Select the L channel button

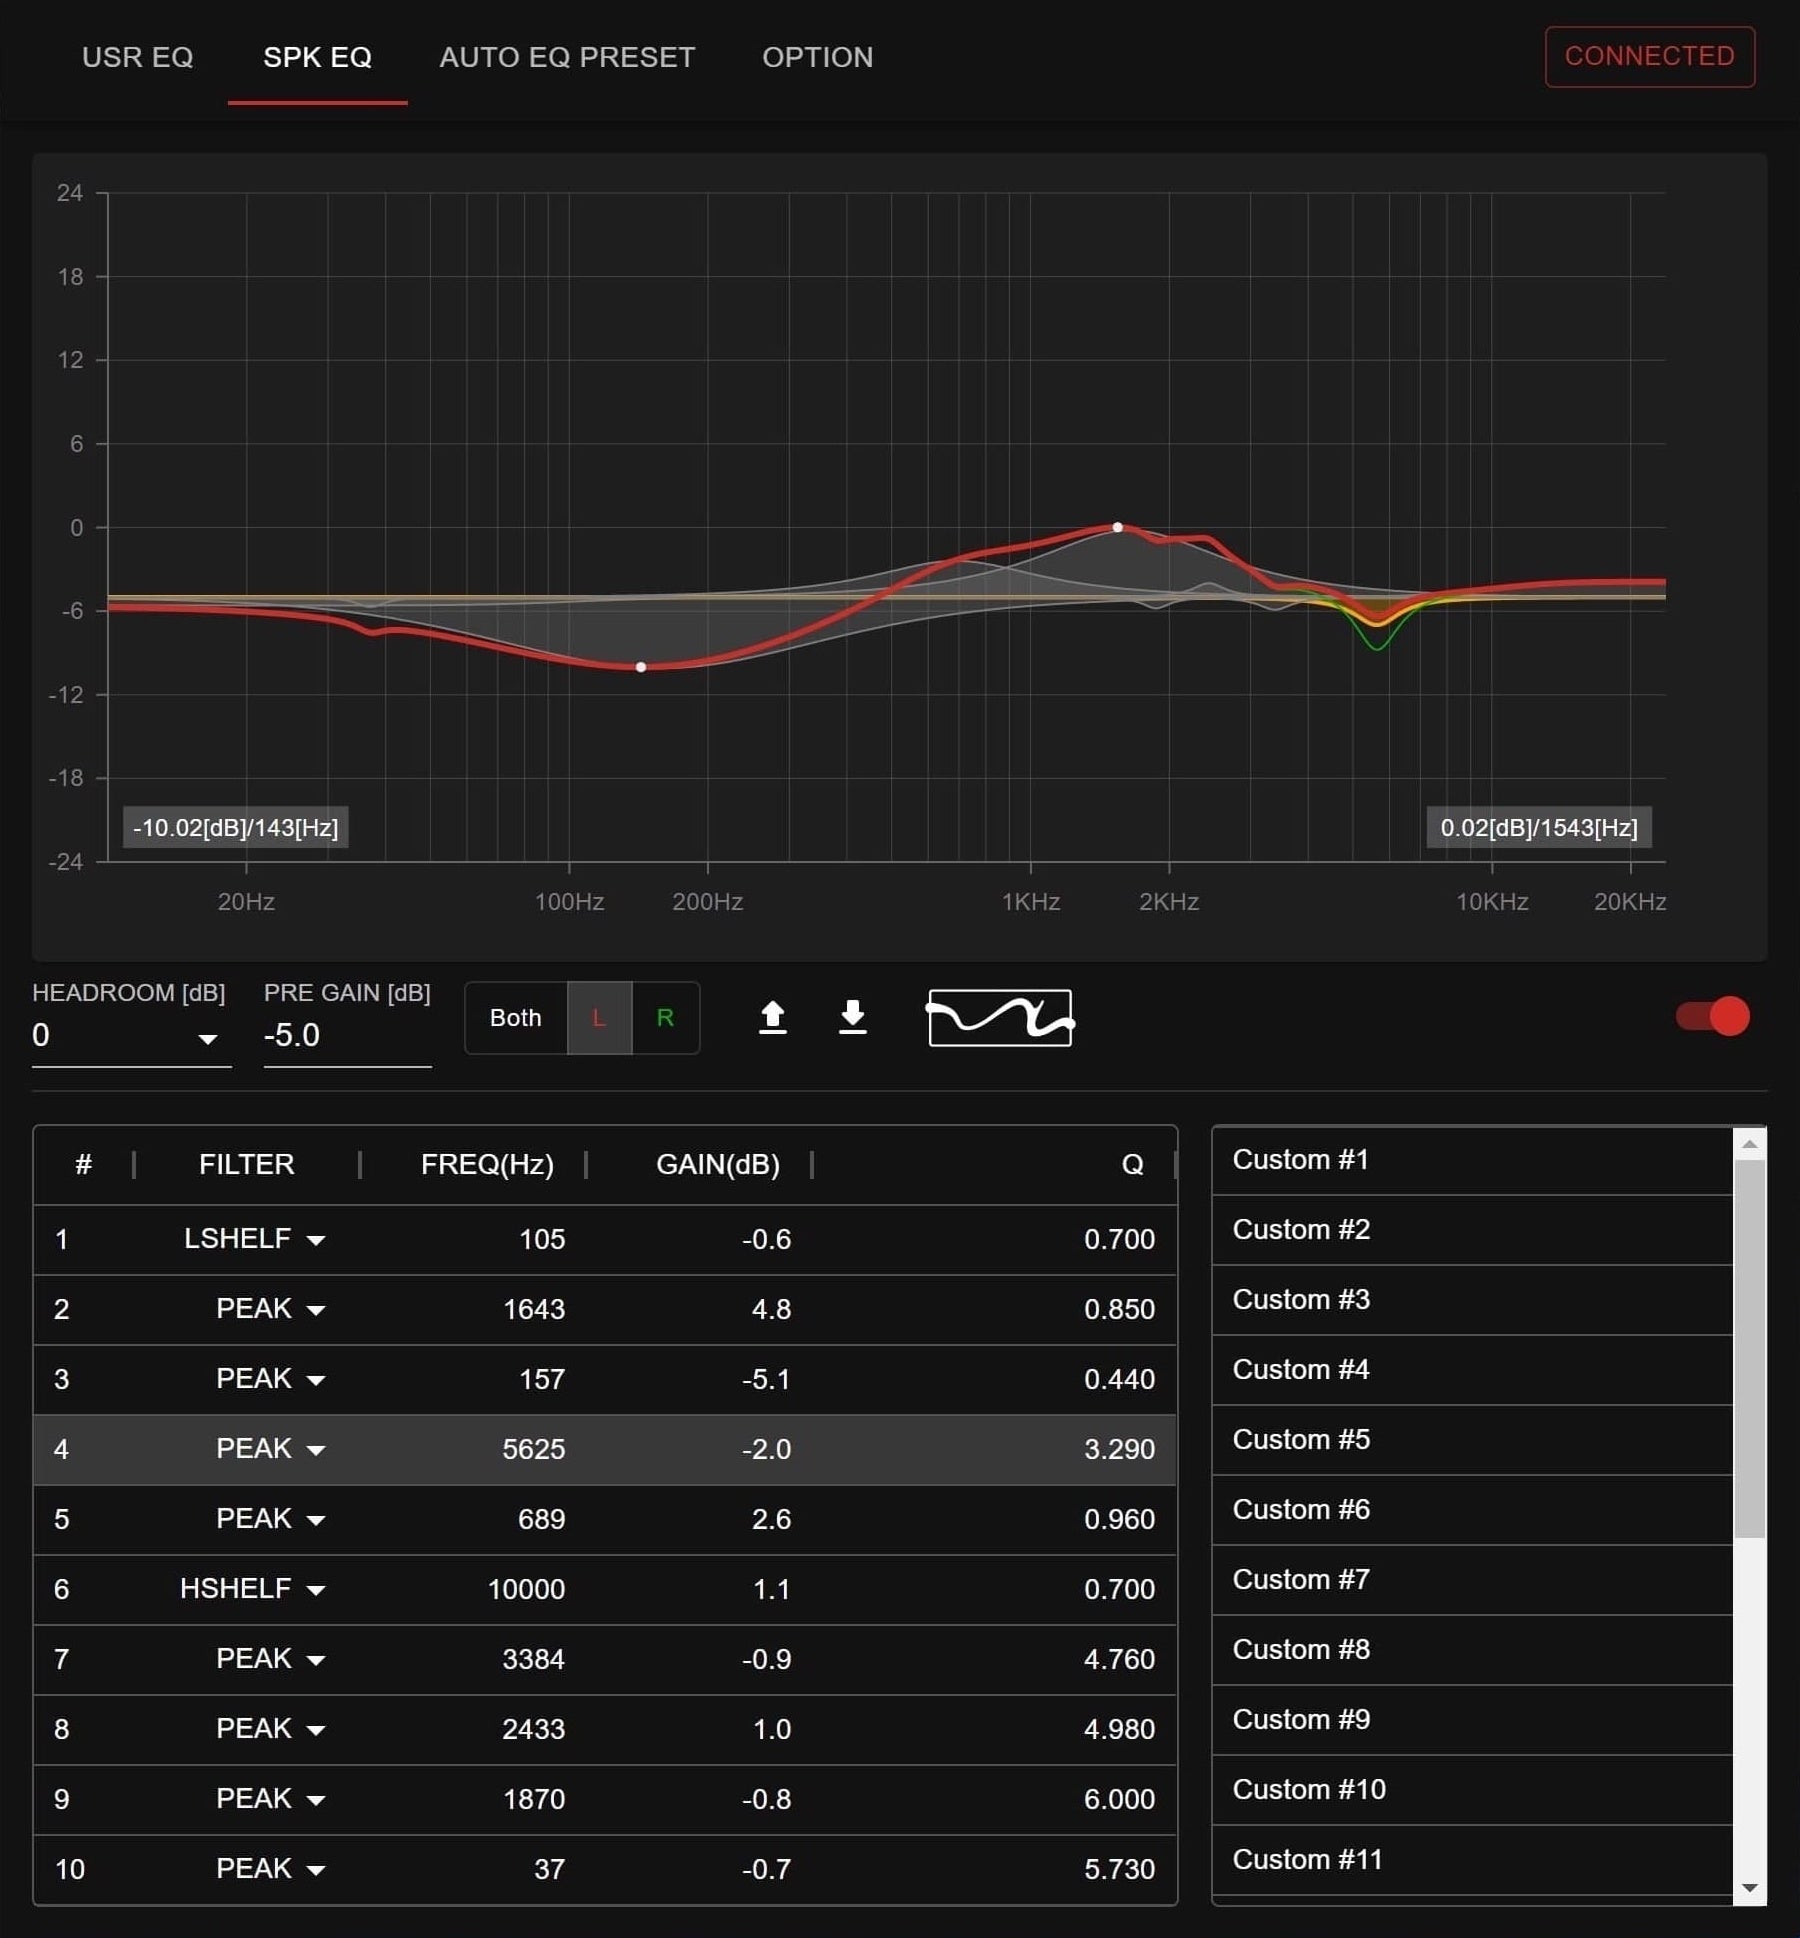599,1018
